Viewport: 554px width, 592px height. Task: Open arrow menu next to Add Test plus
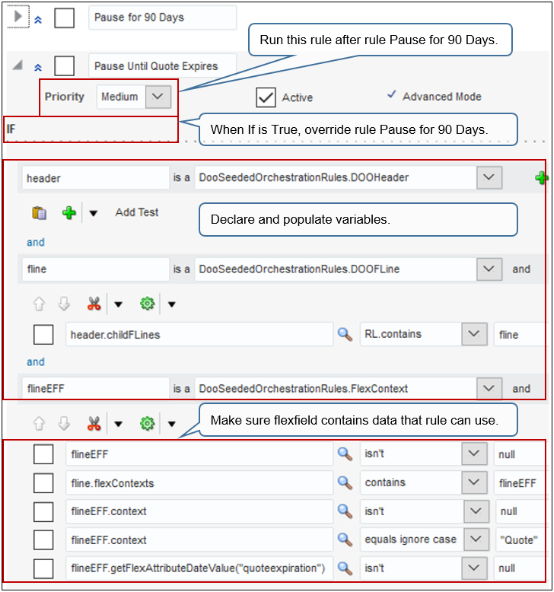pos(93,213)
